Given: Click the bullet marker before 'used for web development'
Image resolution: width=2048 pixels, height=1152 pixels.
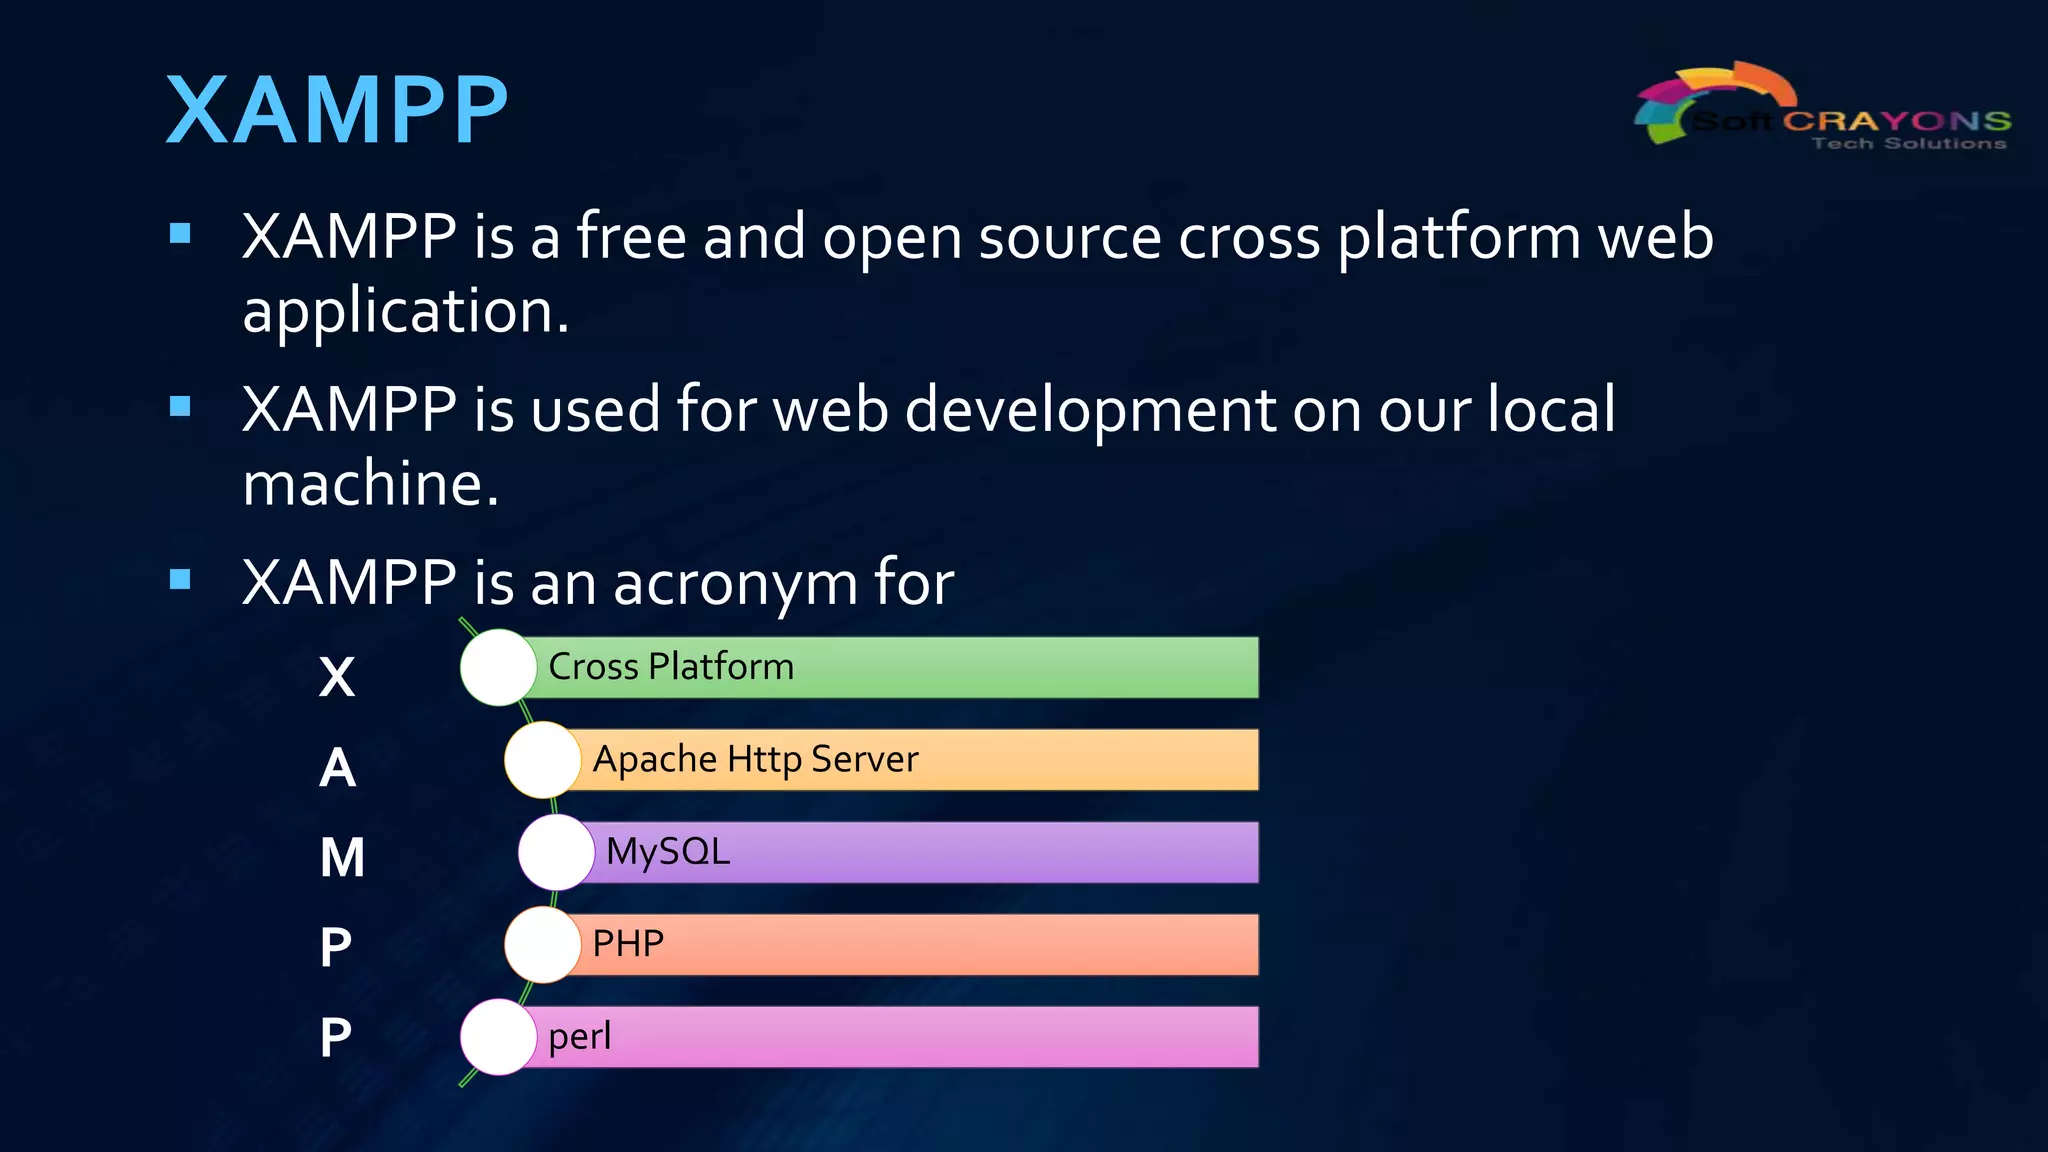Looking at the screenshot, I should point(180,406).
